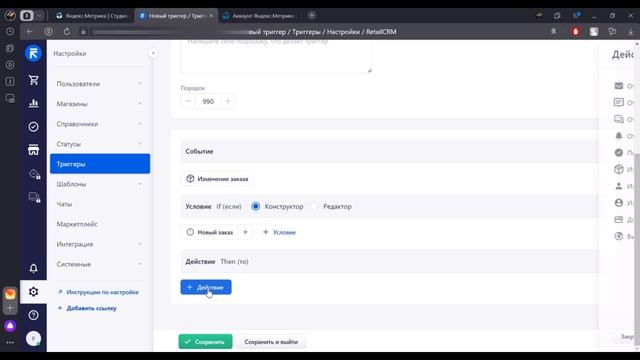The width and height of the screenshot is (640, 360).
Task: Select the box order action icon
Action: point(619,169)
